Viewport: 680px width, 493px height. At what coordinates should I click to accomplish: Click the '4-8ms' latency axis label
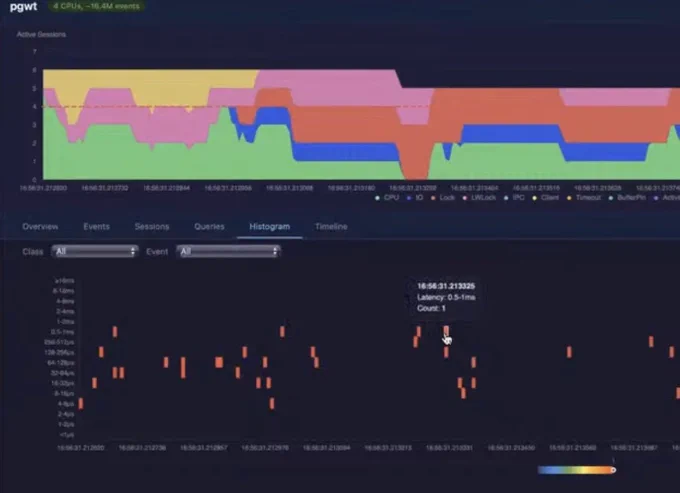pos(65,301)
